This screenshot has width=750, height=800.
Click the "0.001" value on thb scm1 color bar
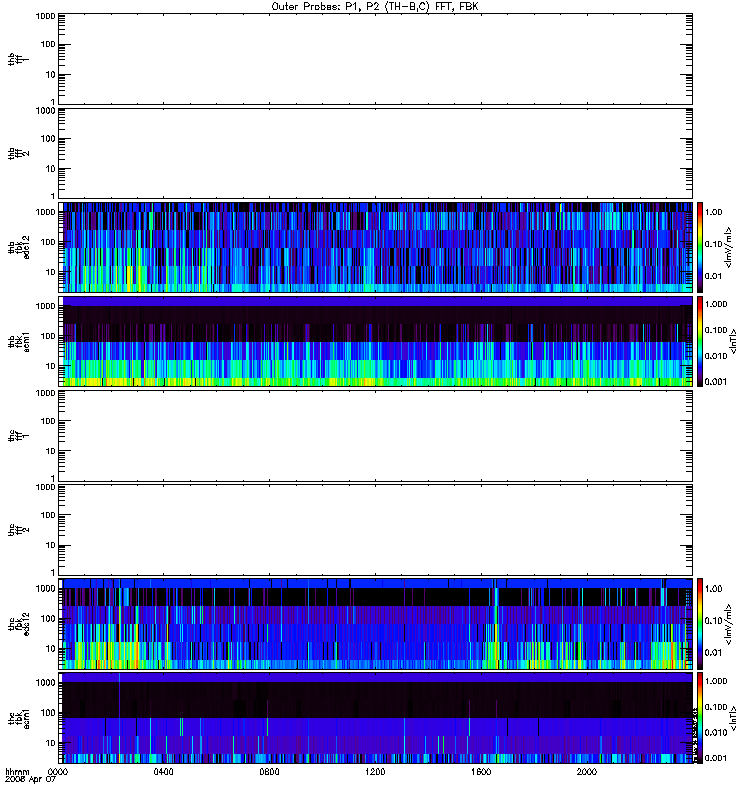coord(716,381)
